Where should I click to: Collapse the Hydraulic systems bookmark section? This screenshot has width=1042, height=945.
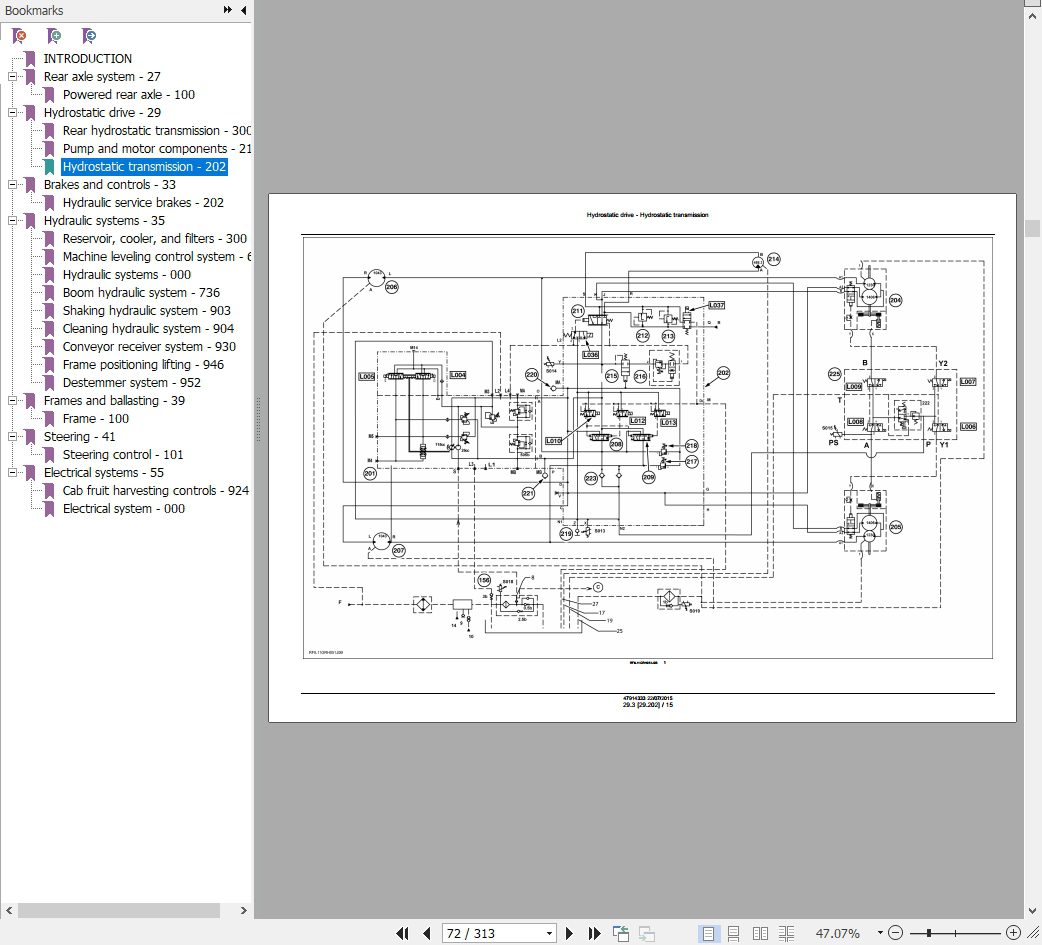click(x=14, y=221)
